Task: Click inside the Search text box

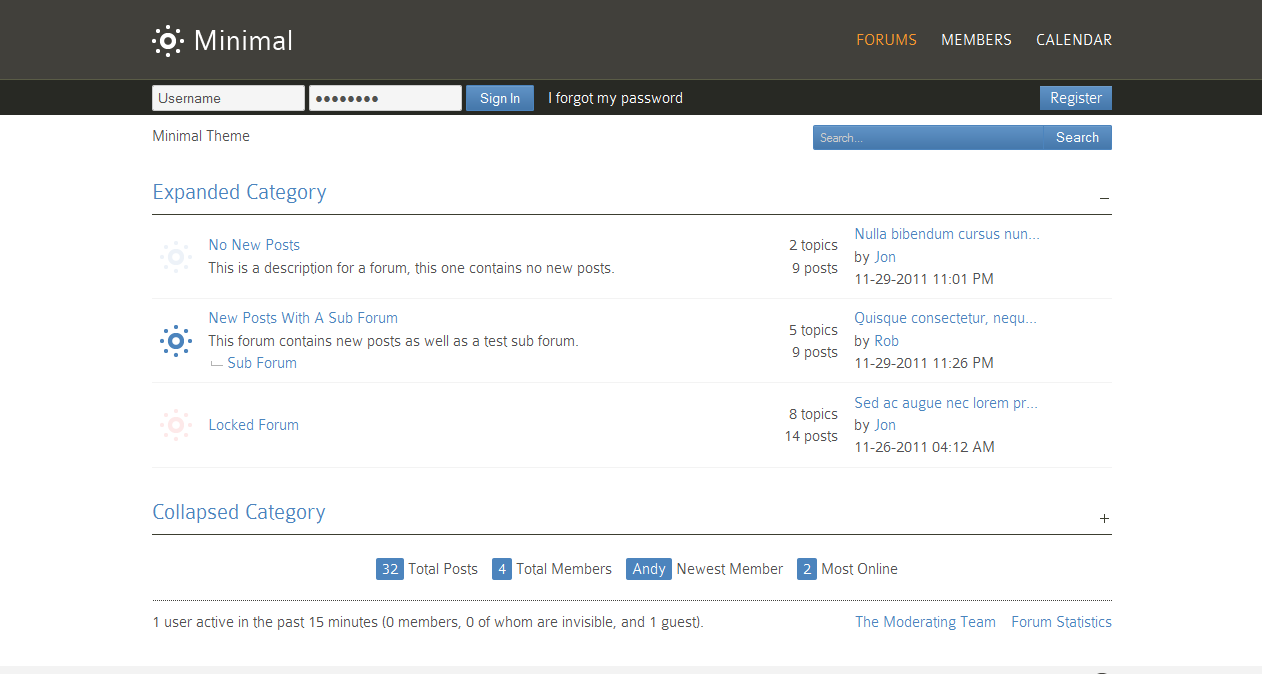Action: pyautogui.click(x=927, y=138)
